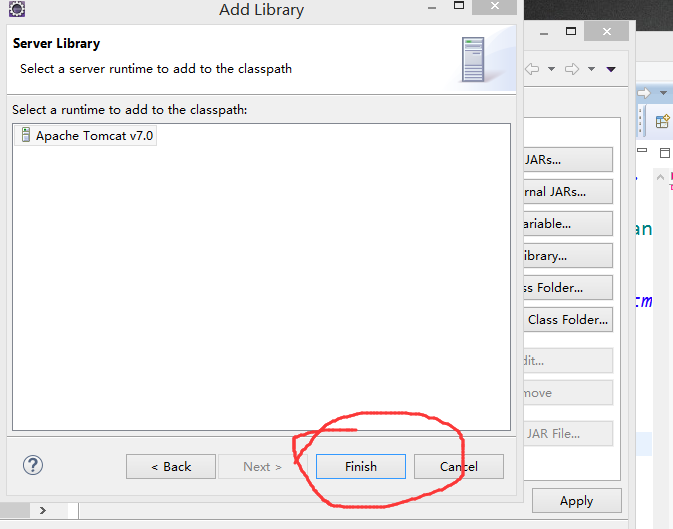This screenshot has width=673, height=529.
Task: Maximize the Eclipse editor view
Action: click(665, 153)
